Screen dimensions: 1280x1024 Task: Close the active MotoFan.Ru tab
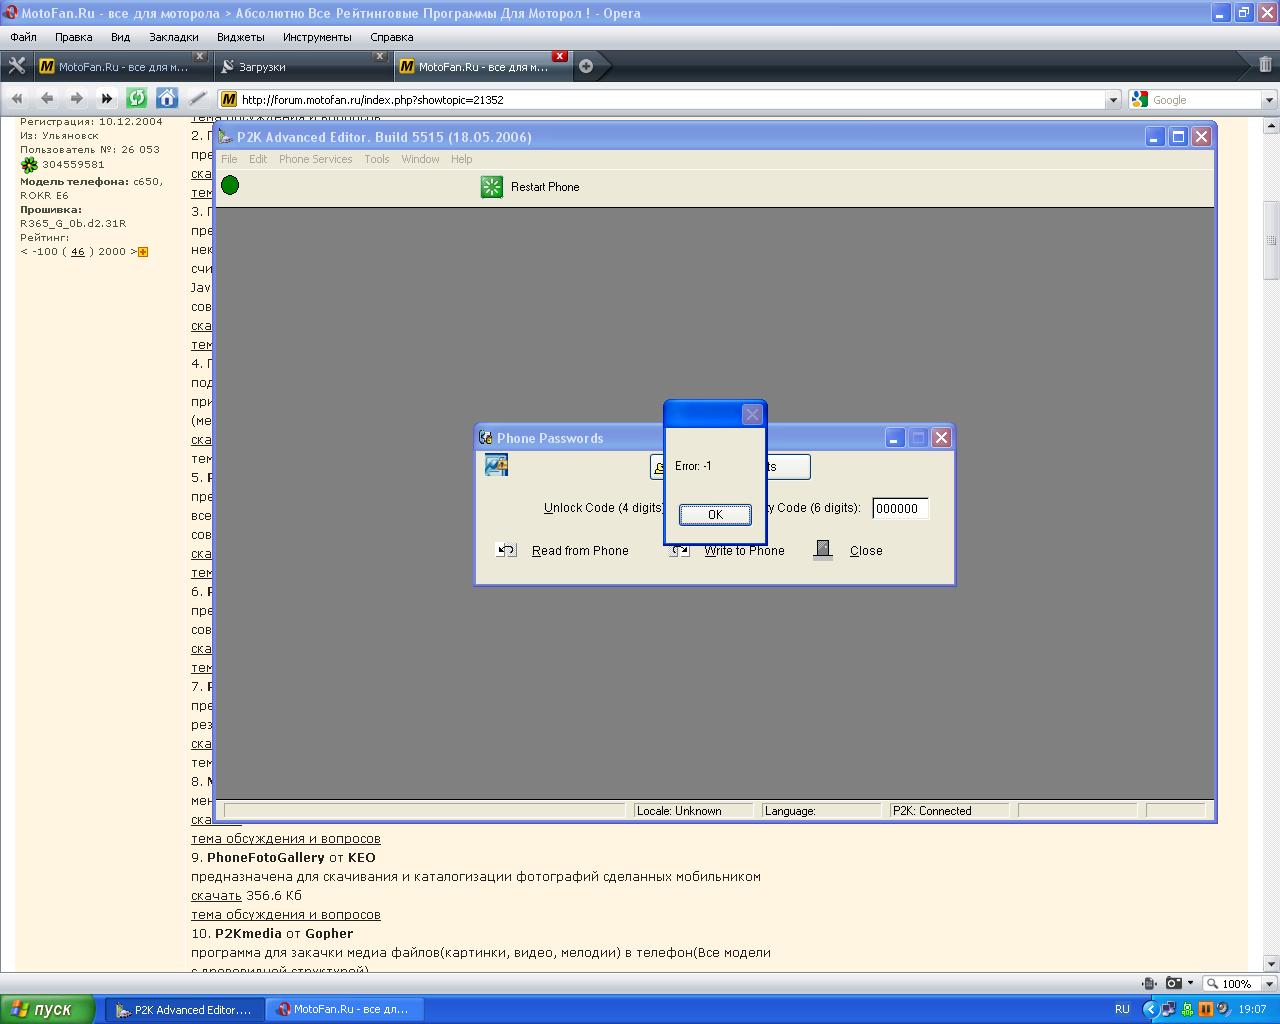tap(559, 56)
